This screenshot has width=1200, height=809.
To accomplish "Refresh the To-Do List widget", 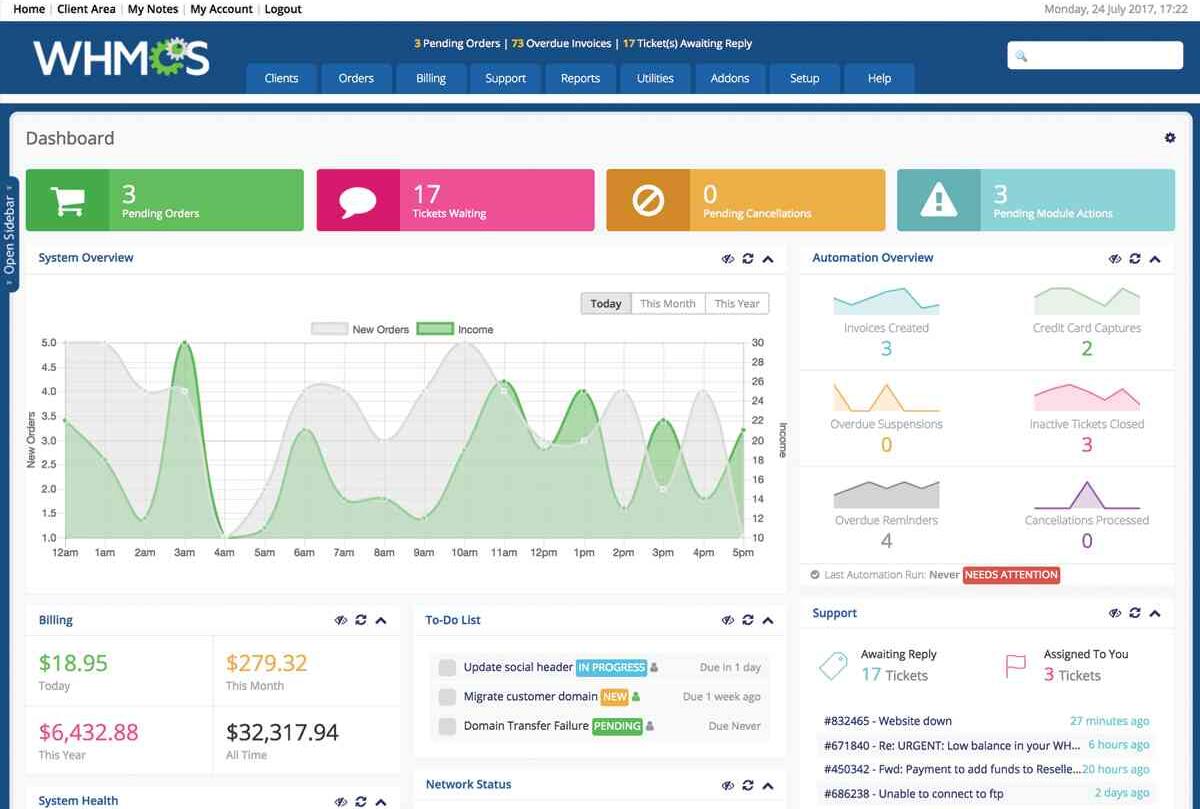I will pos(748,621).
